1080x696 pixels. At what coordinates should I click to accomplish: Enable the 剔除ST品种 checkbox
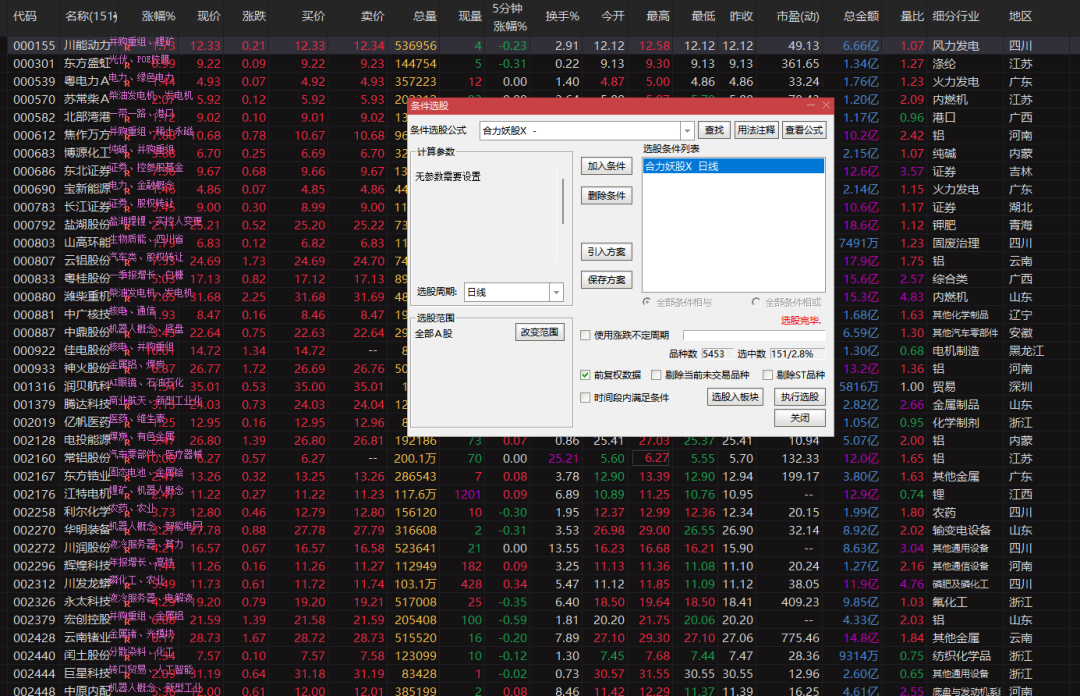767,375
